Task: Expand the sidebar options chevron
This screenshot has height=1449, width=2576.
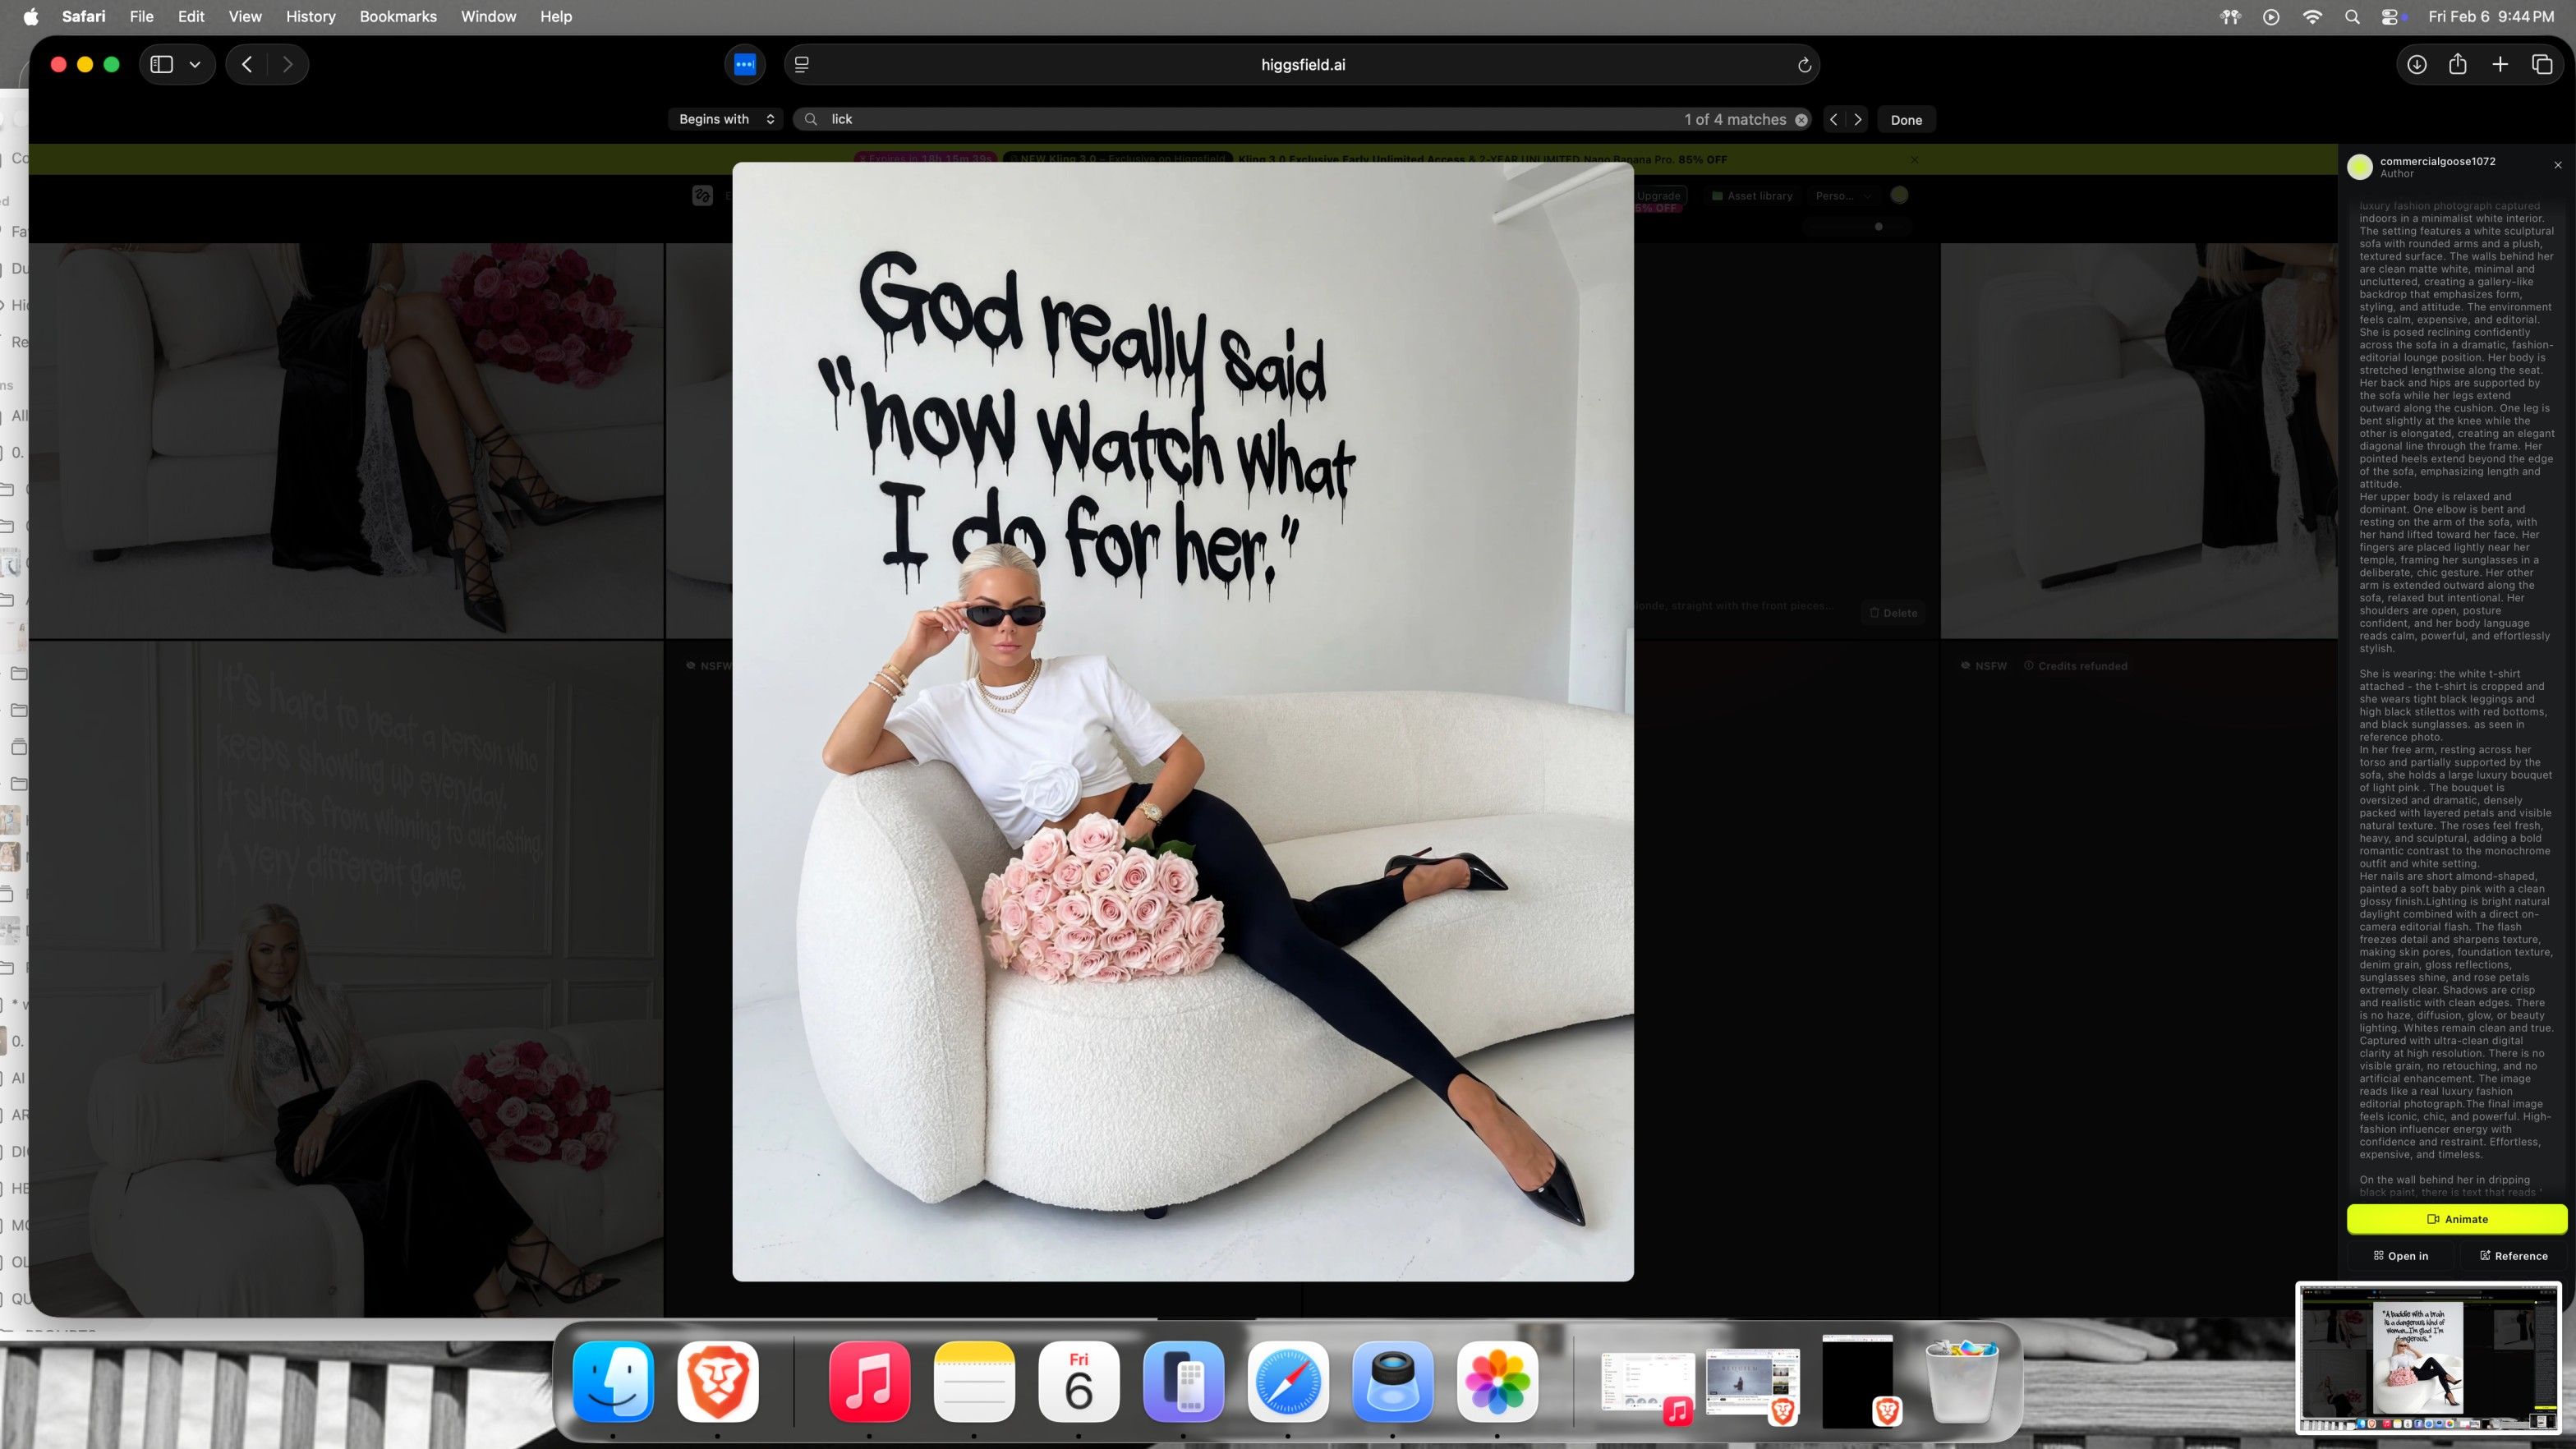Action: point(195,64)
